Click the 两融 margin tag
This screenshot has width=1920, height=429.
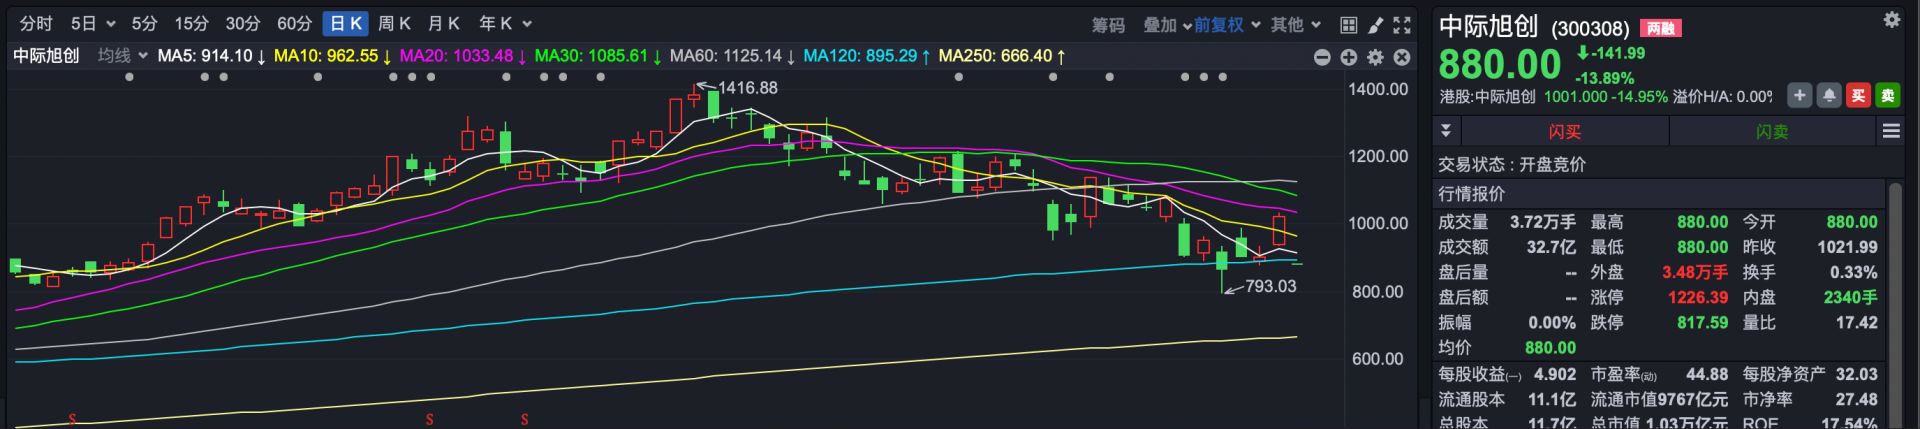1660,28
